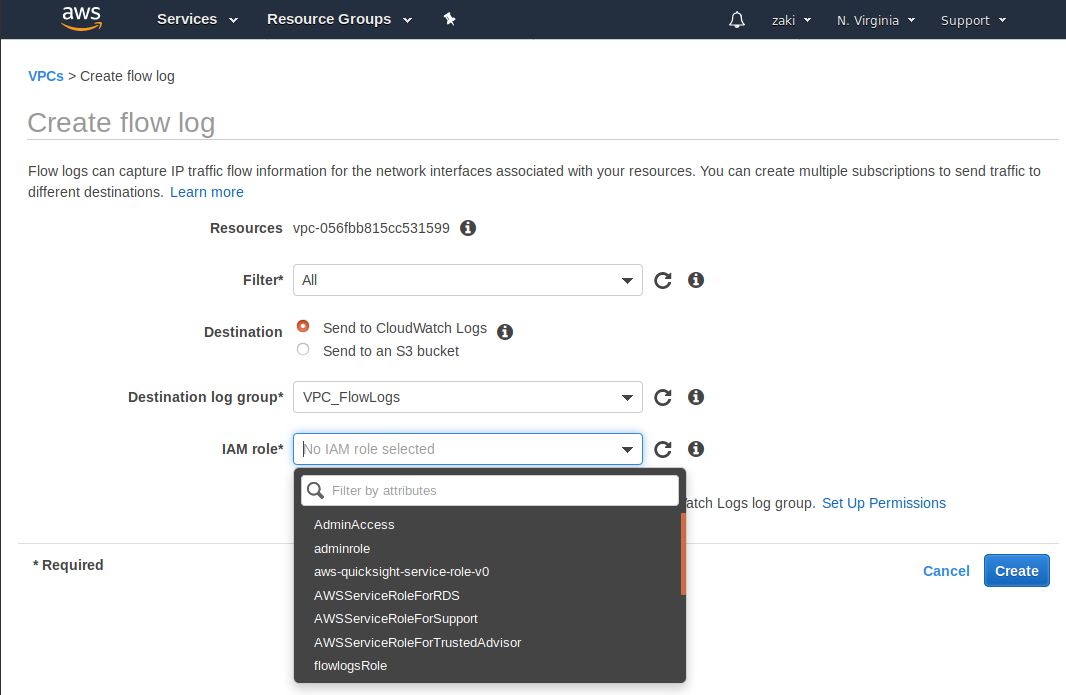The image size is (1066, 695).
Task: Open the Services menu
Action: (197, 20)
